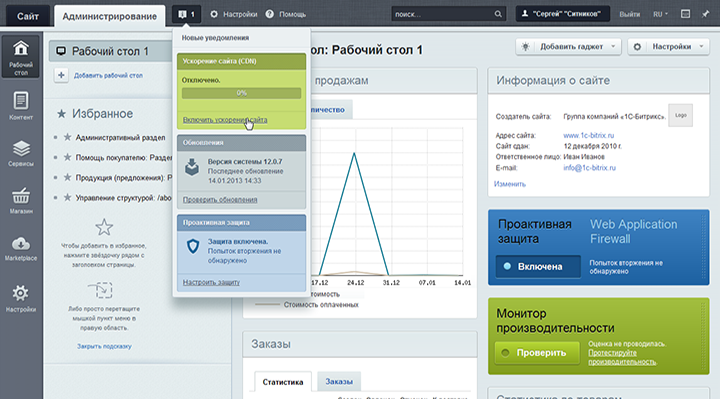Click the Ускорение сайта (CDN) header
This screenshot has width=720, height=399.
click(242, 61)
